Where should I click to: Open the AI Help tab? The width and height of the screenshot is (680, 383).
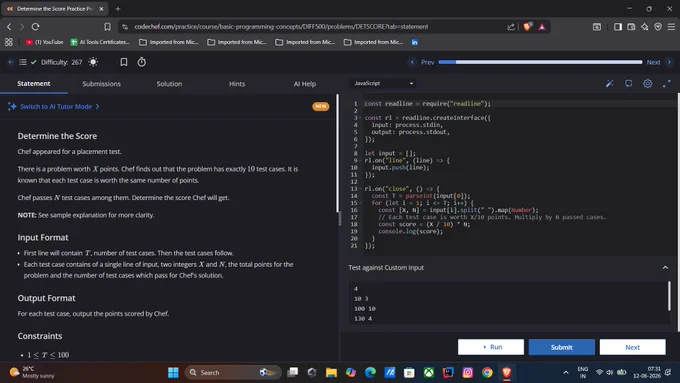[304, 84]
